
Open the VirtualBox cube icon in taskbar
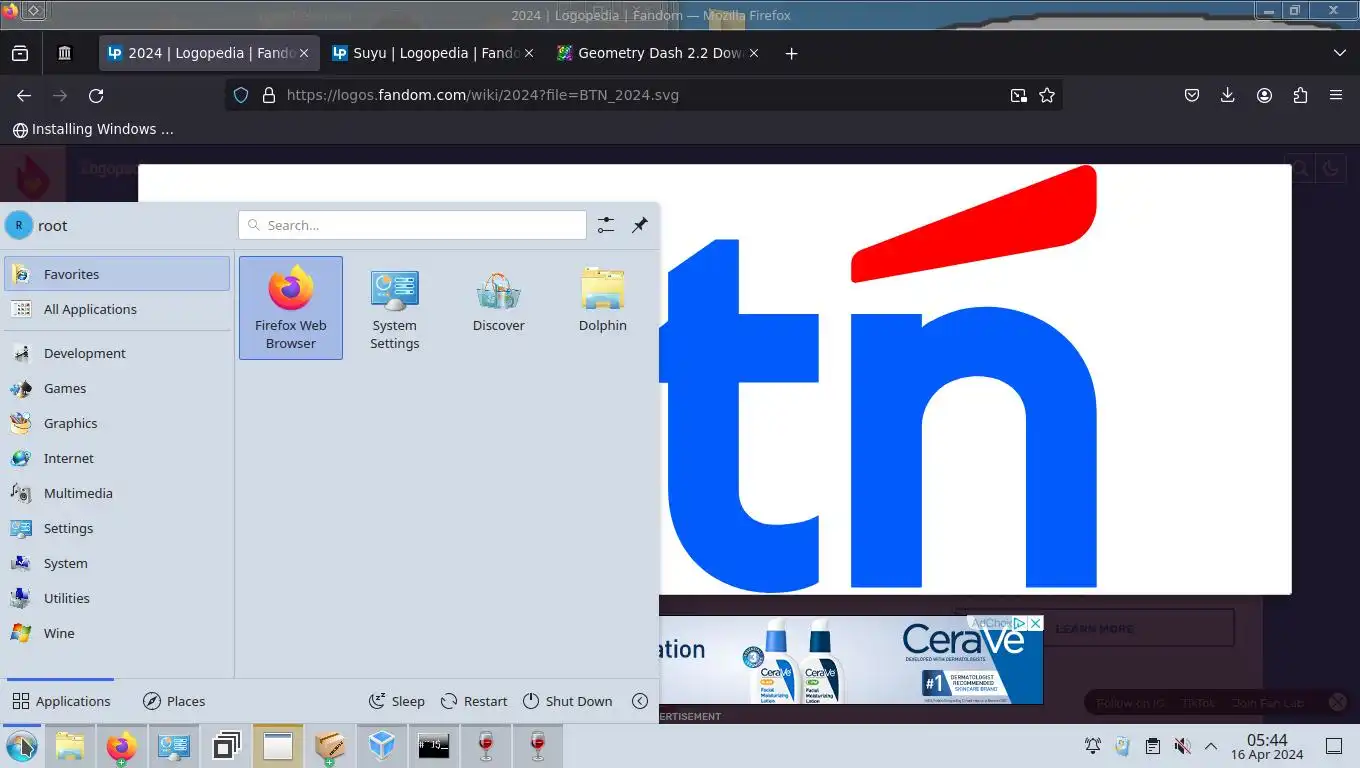381,746
